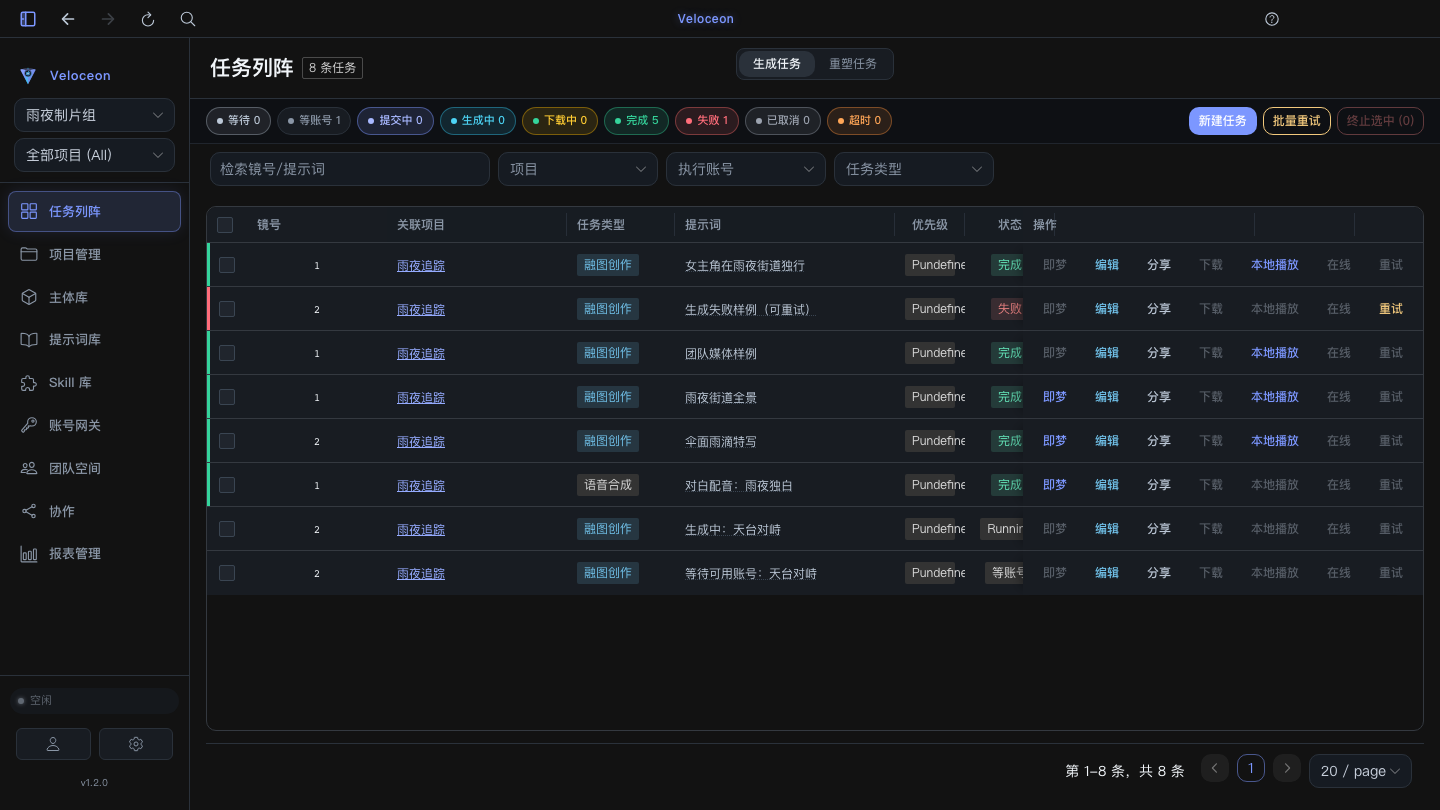Image resolution: width=1440 pixels, height=810 pixels.
Task: Click the 检索镜号/提示词 search field
Action: (350, 169)
